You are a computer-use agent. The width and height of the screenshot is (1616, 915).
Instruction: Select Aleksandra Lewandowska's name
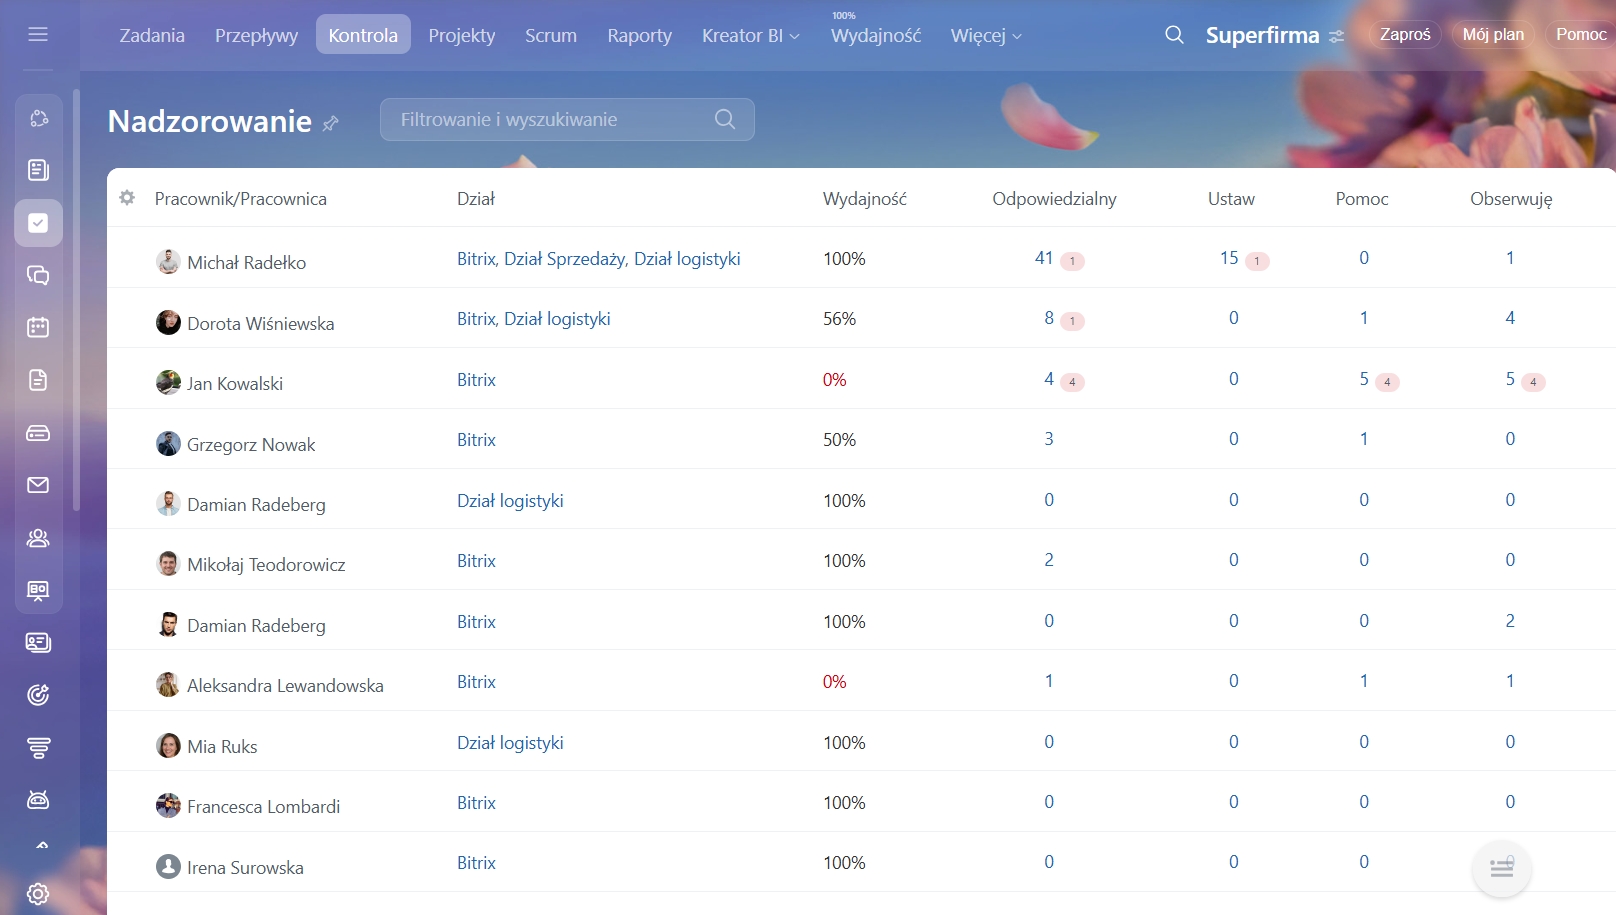(285, 686)
